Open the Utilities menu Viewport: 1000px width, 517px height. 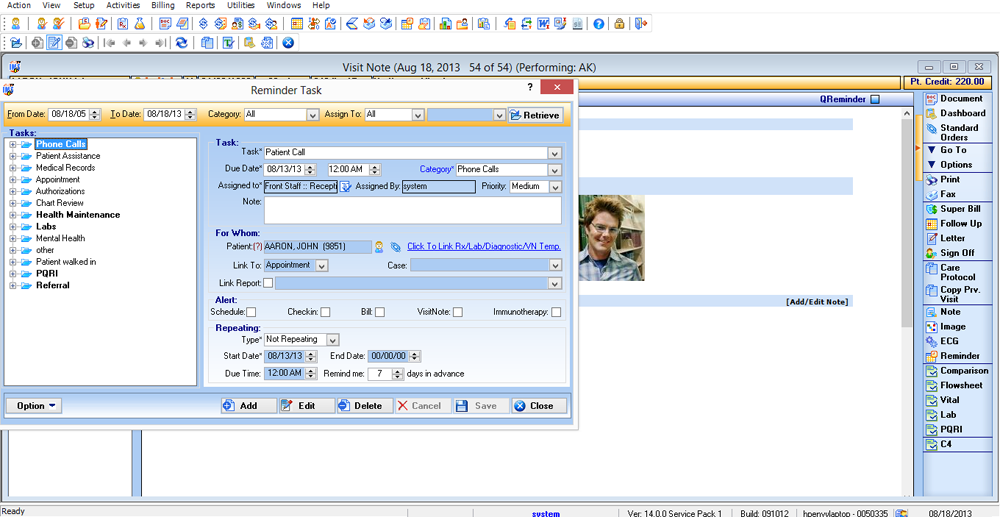240,5
